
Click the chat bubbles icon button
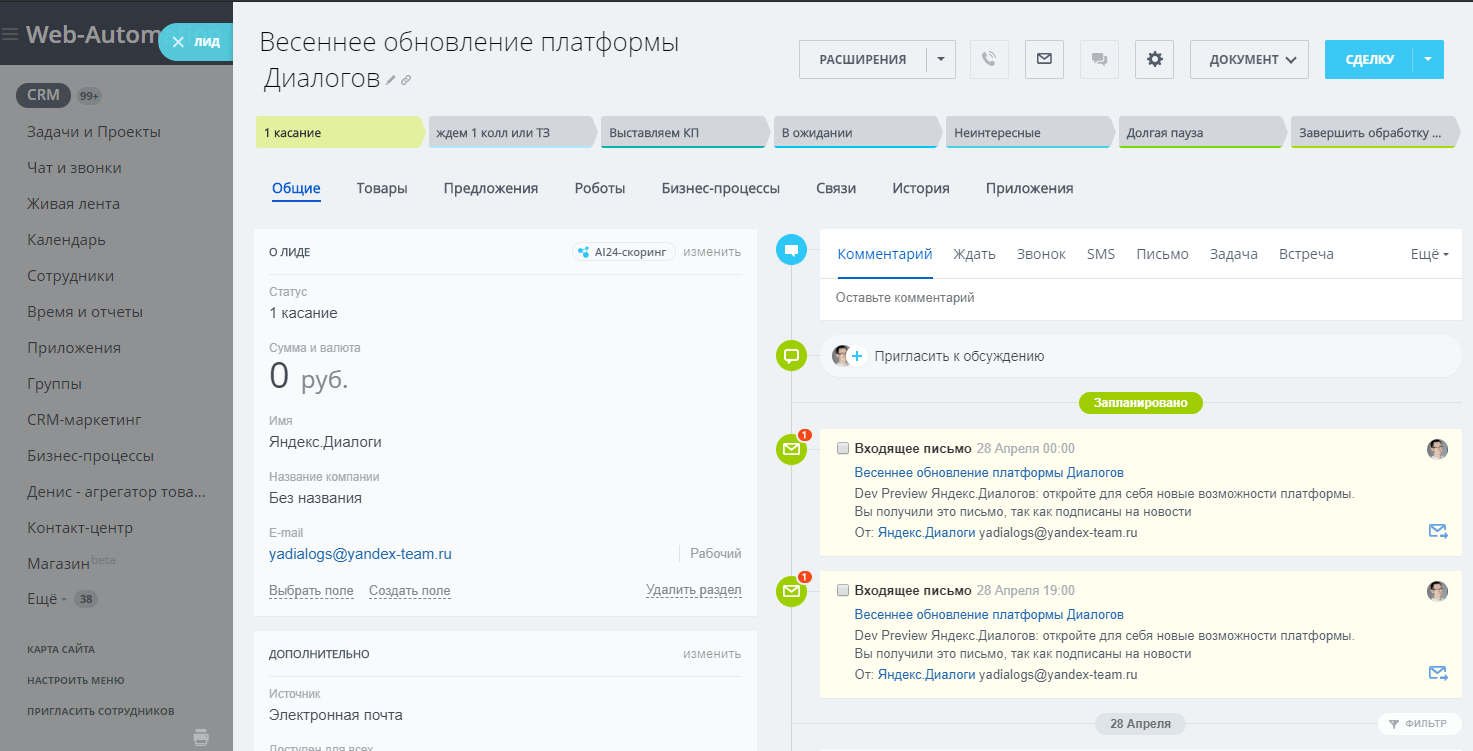[x=1099, y=59]
